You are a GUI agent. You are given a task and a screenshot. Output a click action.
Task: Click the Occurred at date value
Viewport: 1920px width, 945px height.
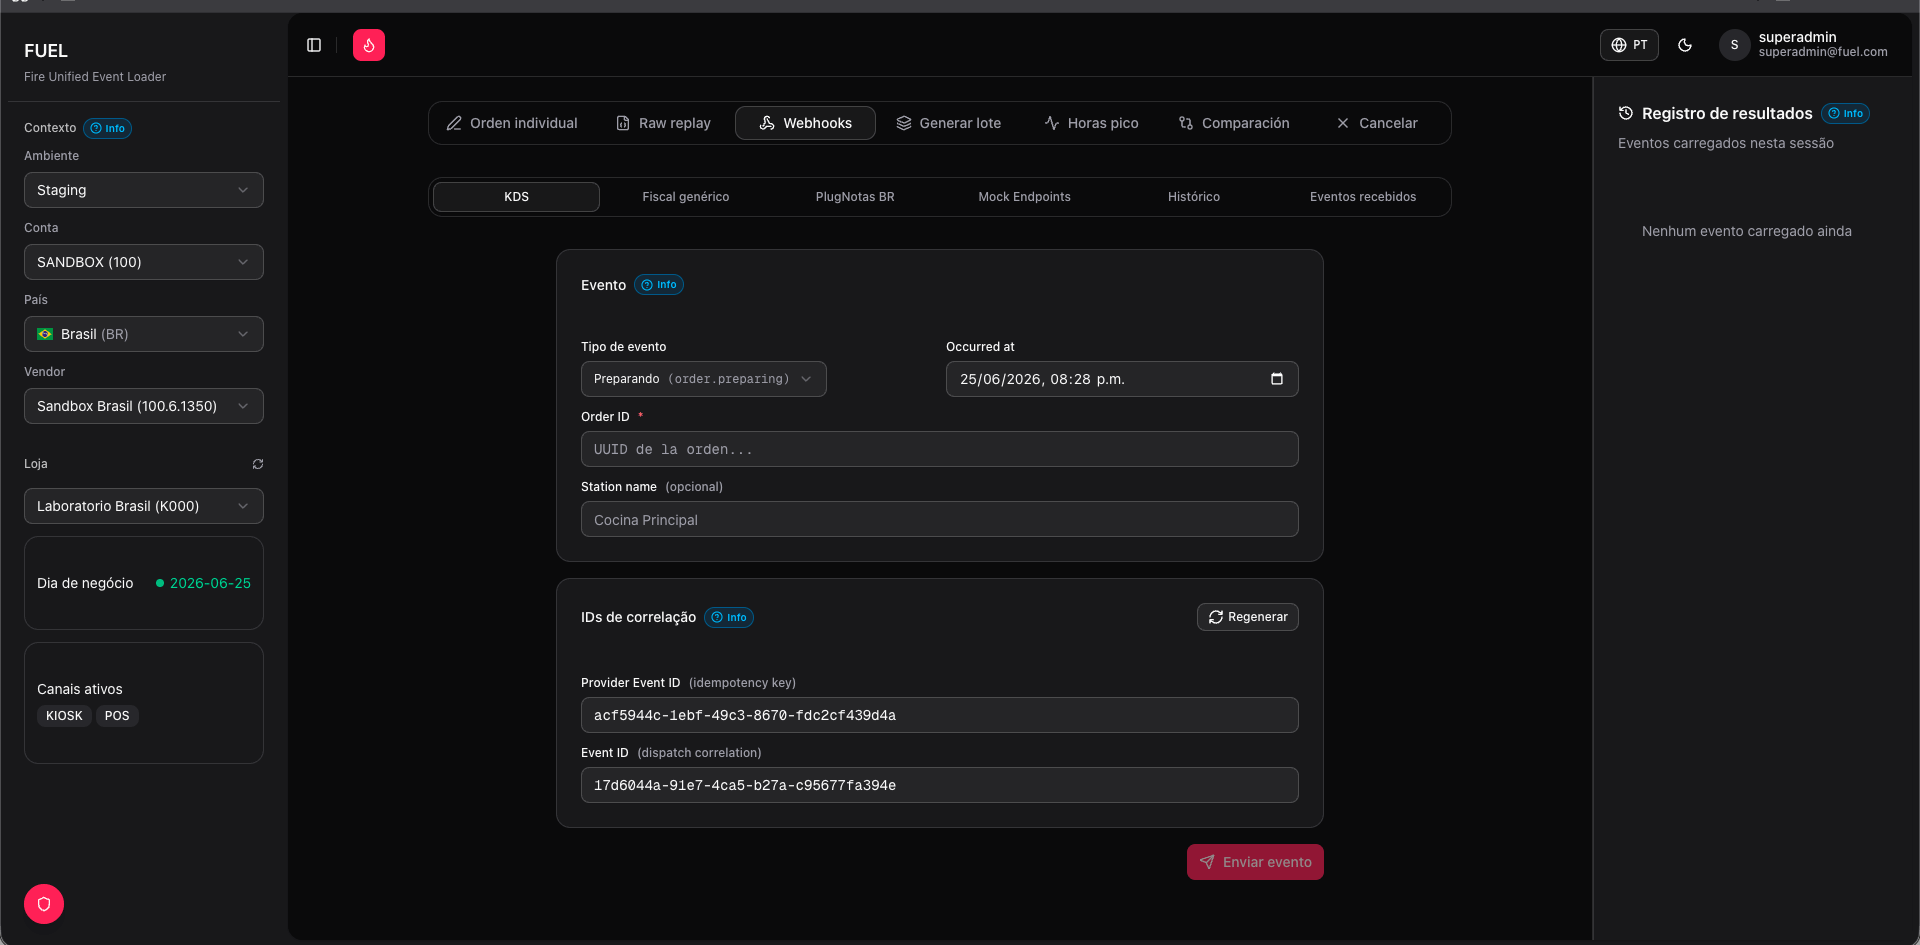[x=1042, y=379]
